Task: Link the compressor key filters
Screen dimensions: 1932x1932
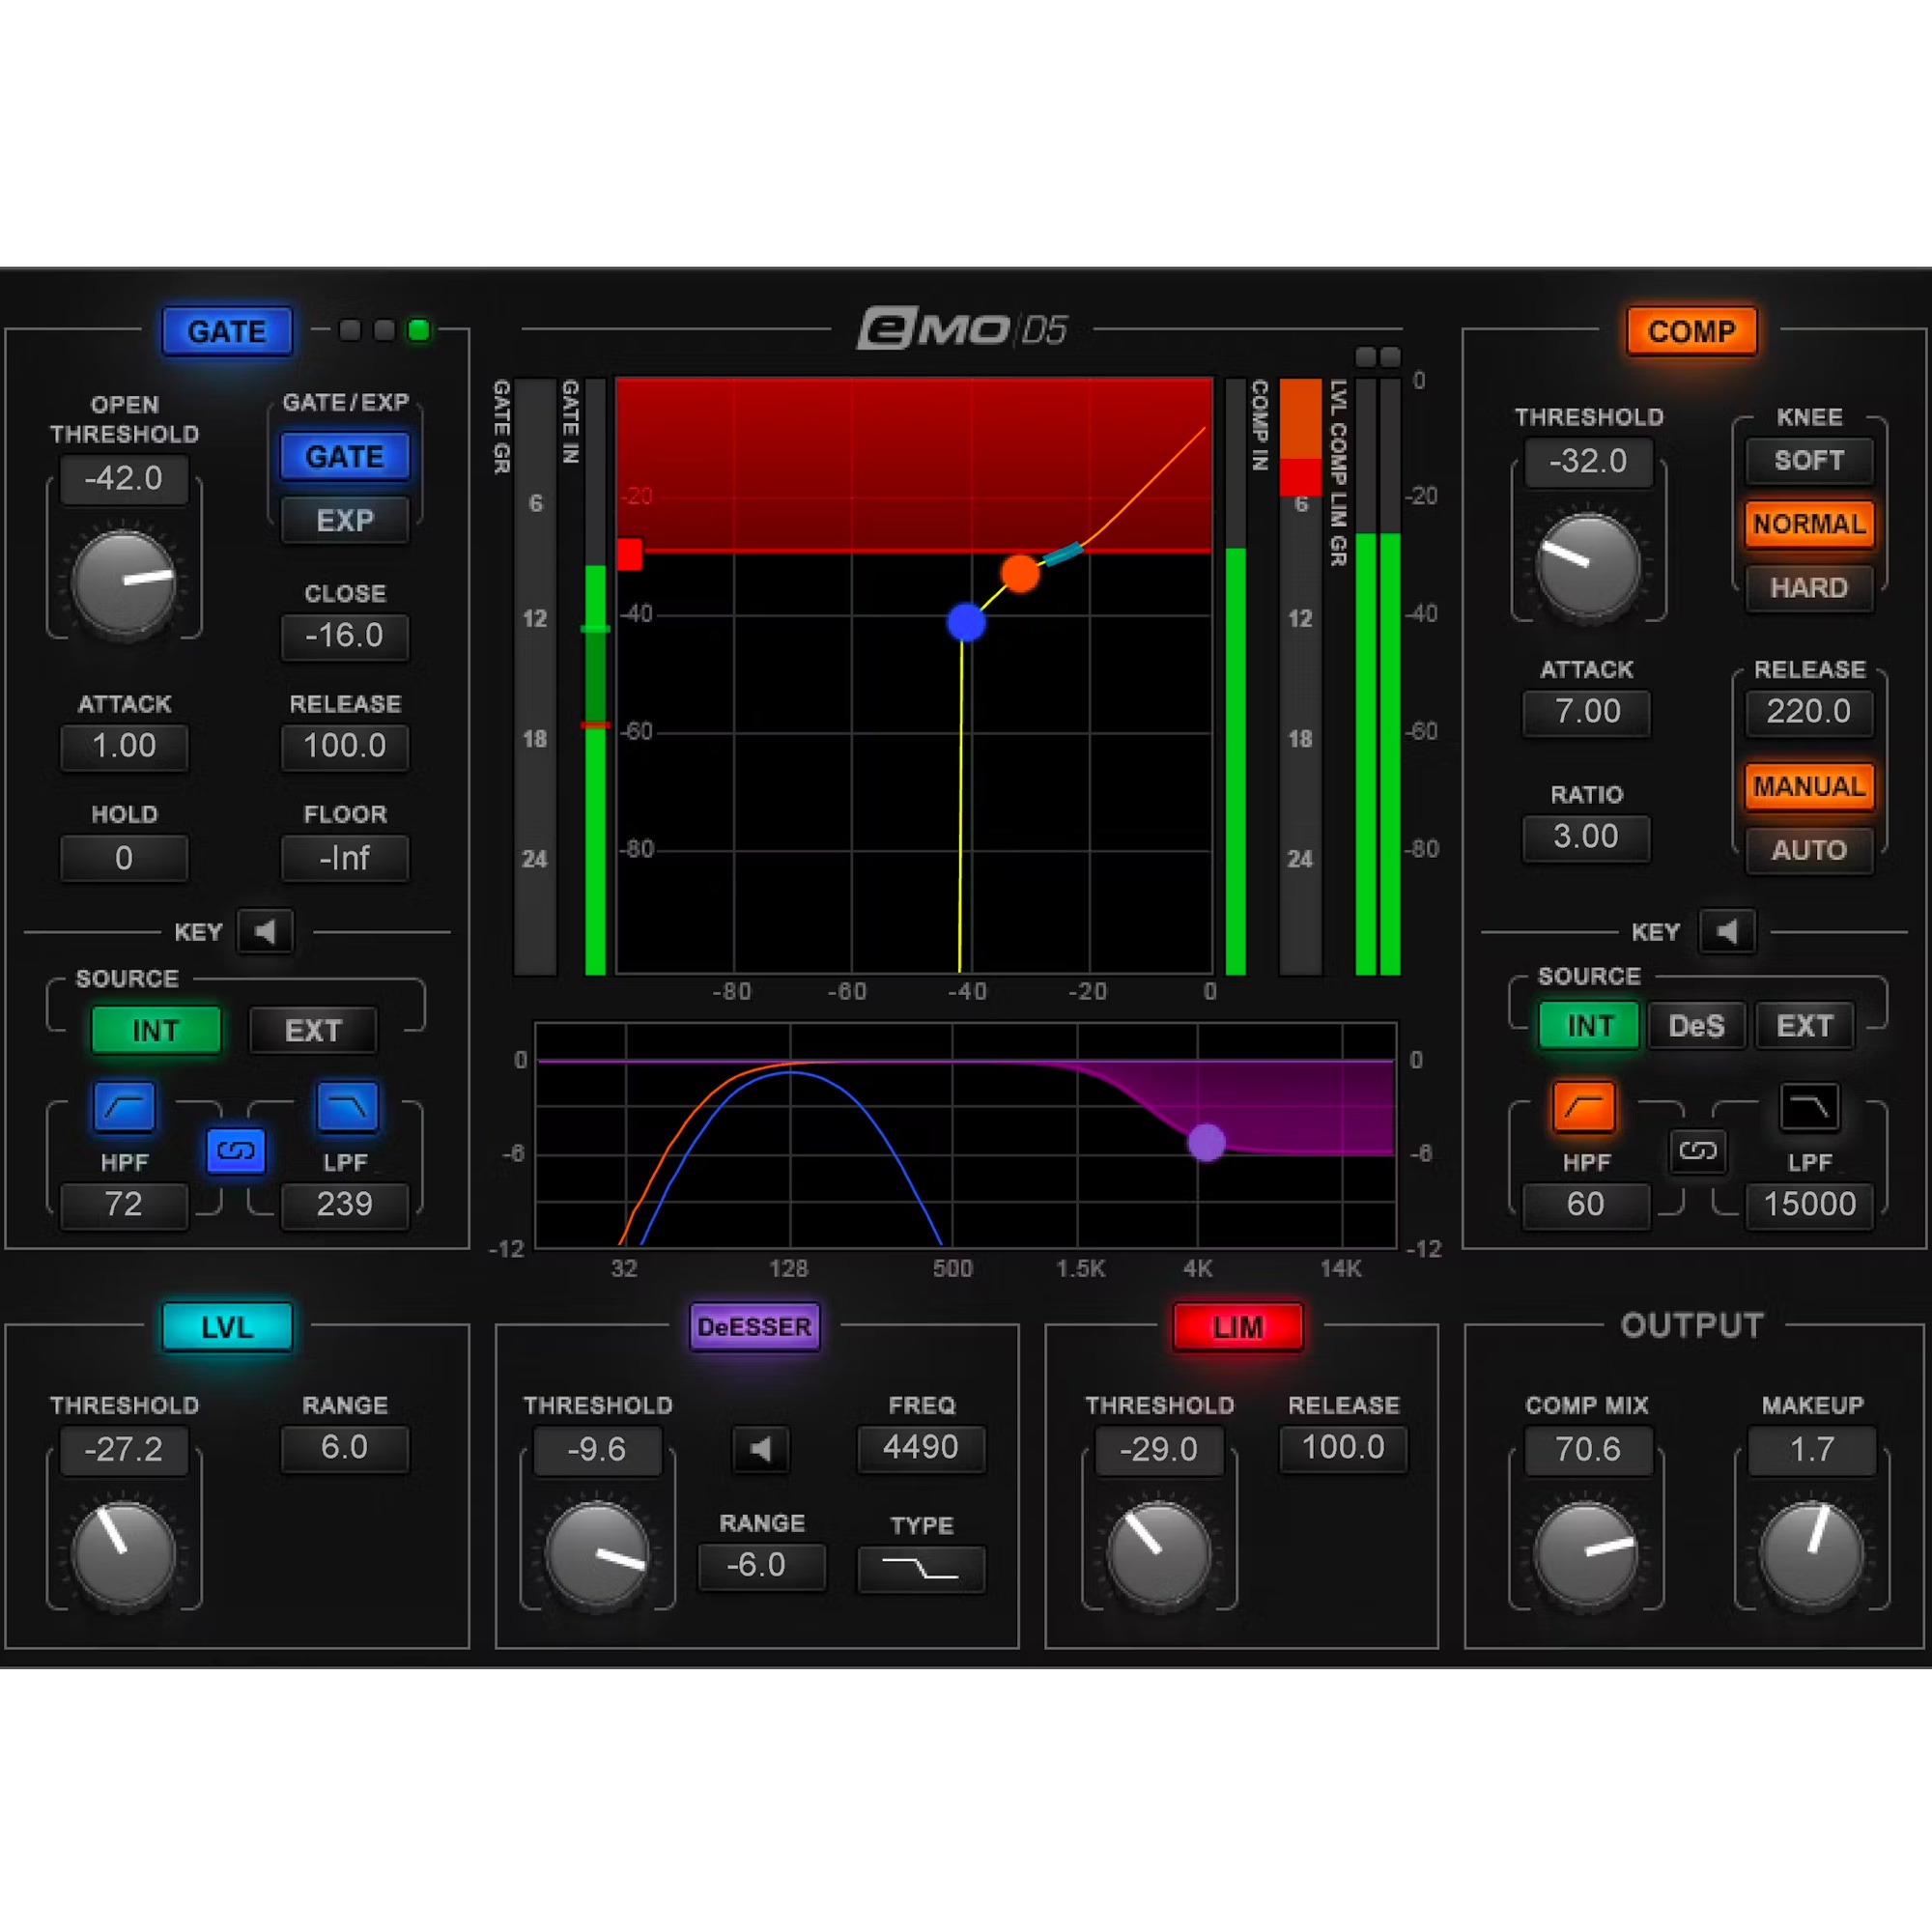Action: tap(1698, 1151)
